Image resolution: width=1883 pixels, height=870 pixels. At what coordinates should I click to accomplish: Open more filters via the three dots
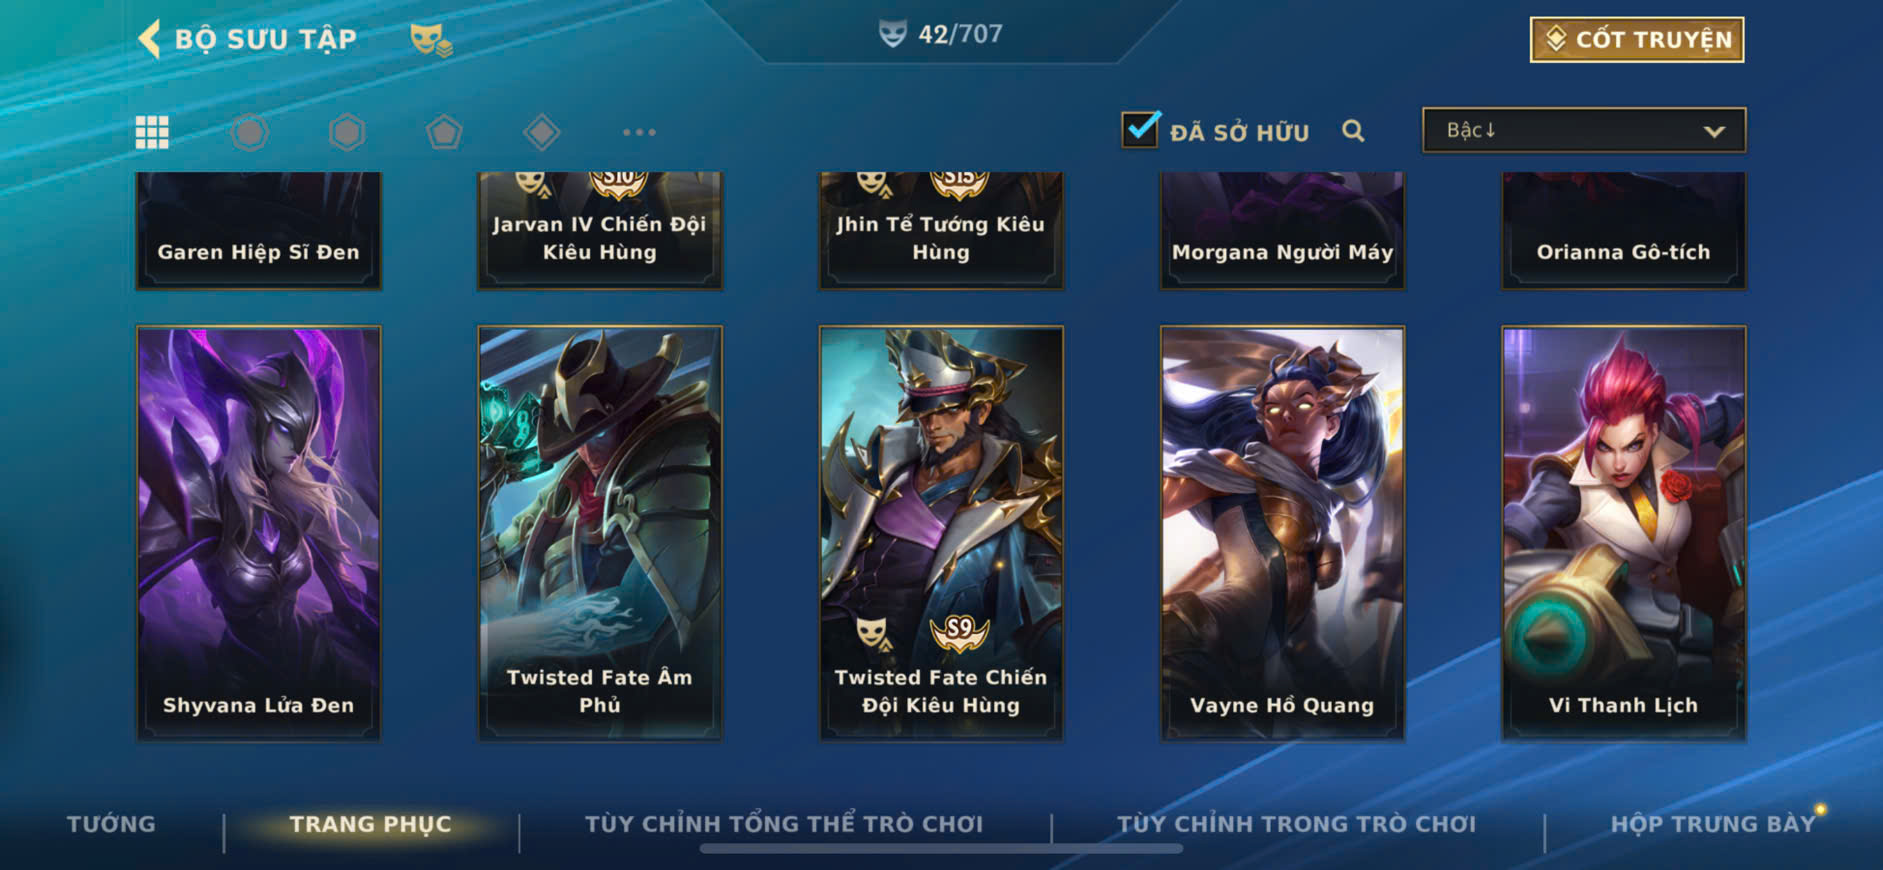coord(639,132)
